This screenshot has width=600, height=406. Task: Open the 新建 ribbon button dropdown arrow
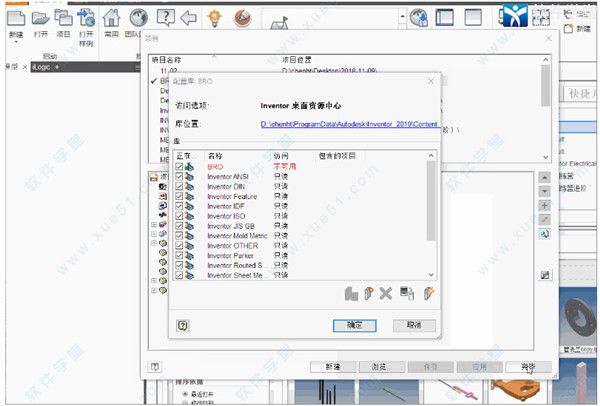tap(16, 42)
